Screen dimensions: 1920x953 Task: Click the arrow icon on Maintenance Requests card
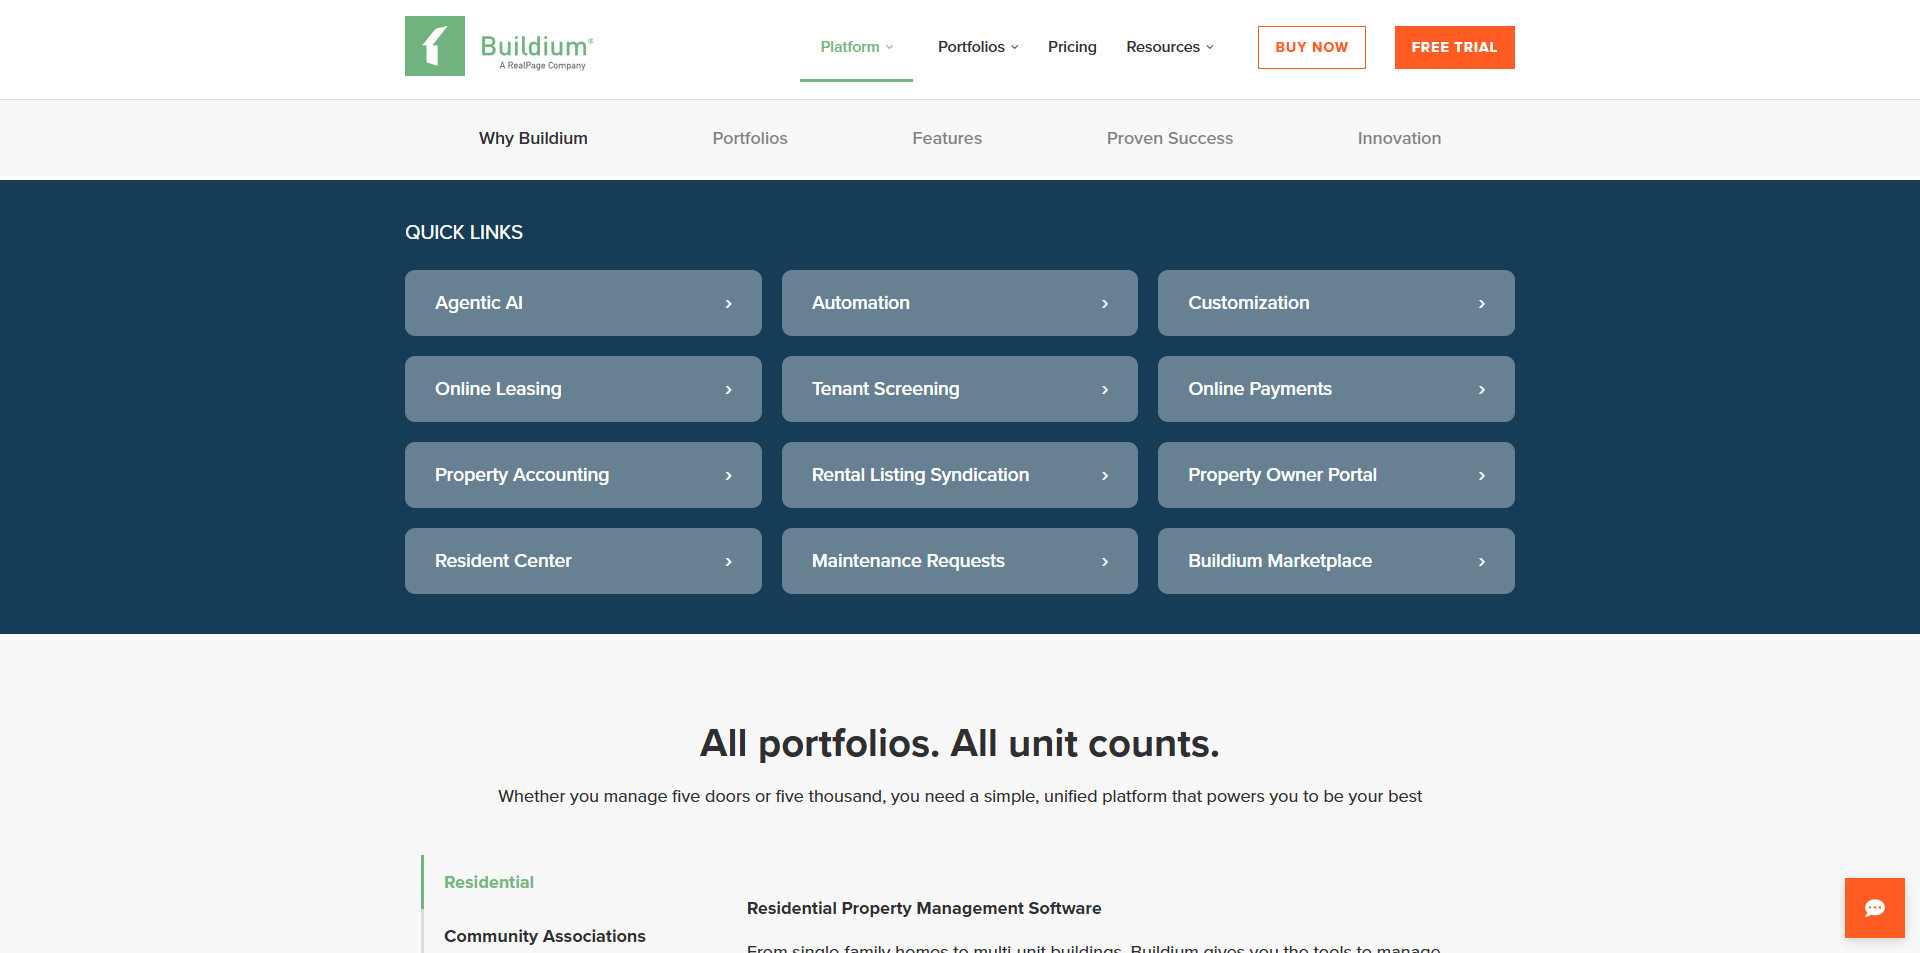(x=1105, y=561)
